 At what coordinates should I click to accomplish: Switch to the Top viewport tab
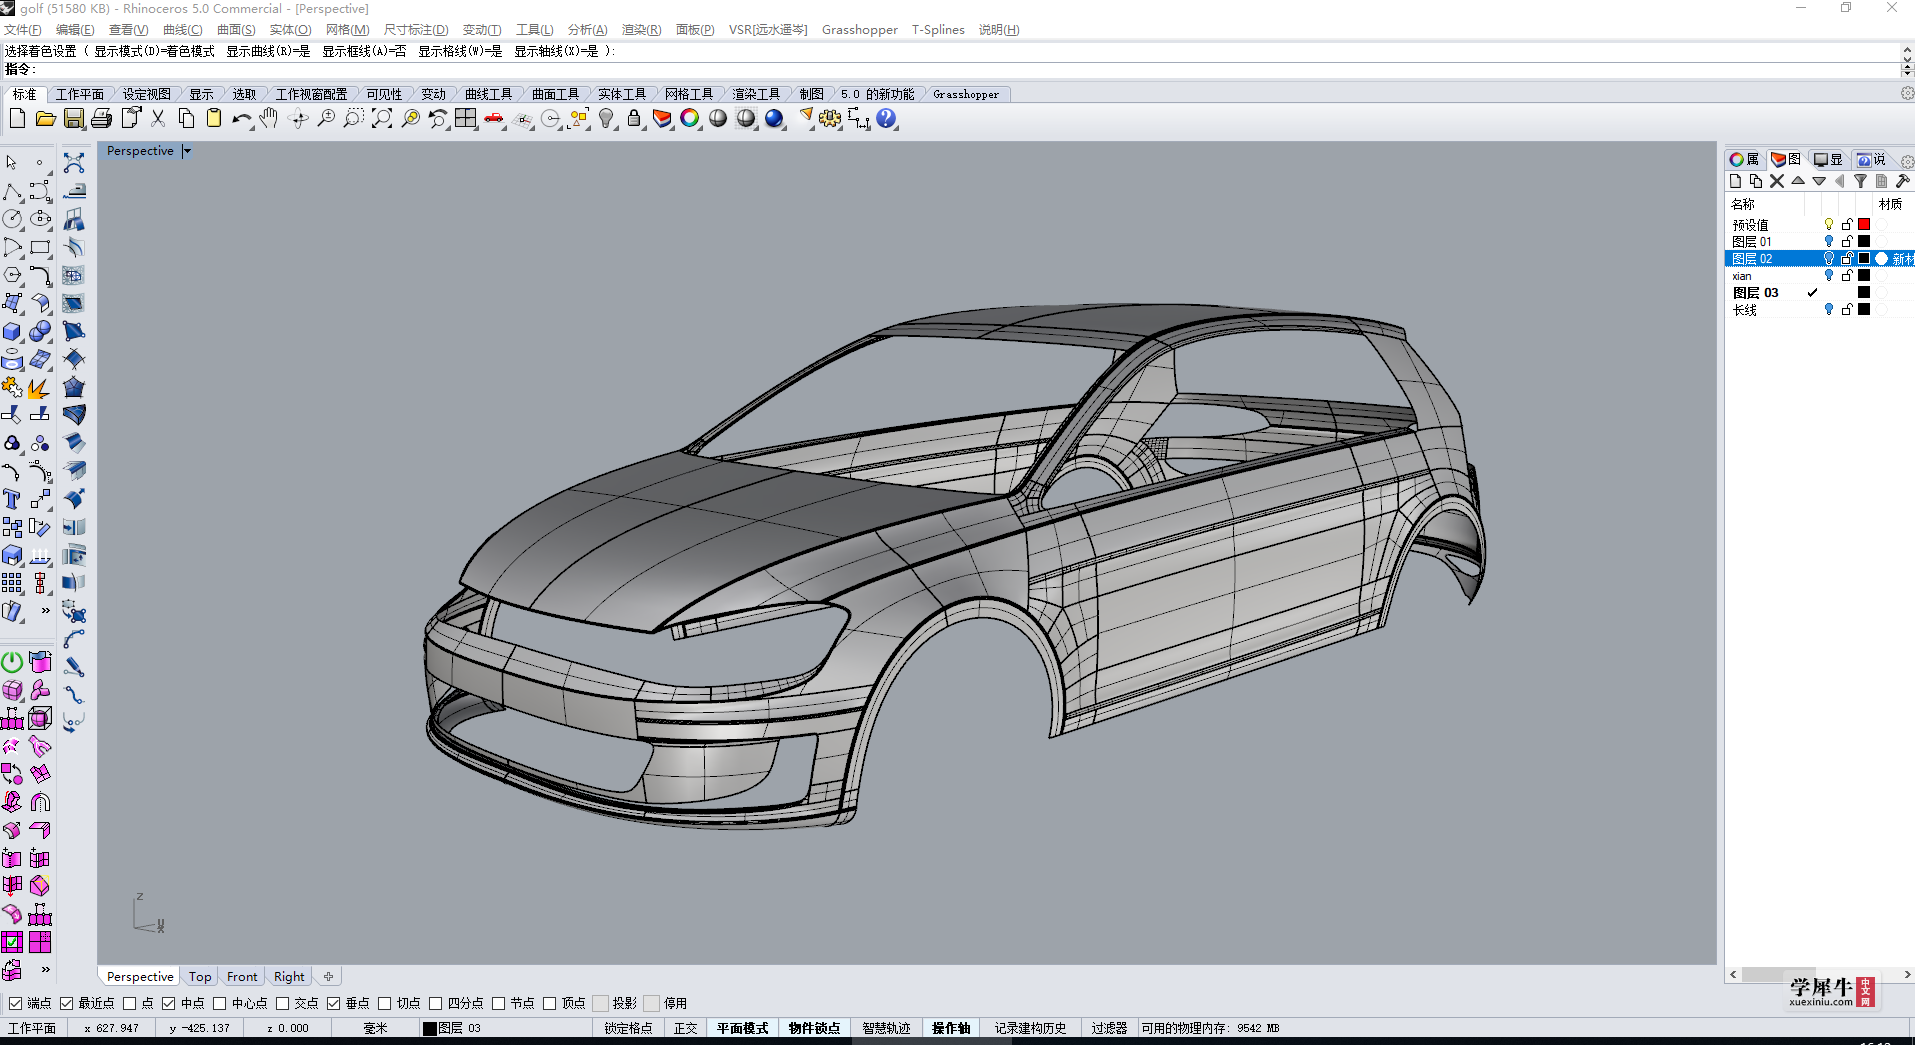click(200, 977)
